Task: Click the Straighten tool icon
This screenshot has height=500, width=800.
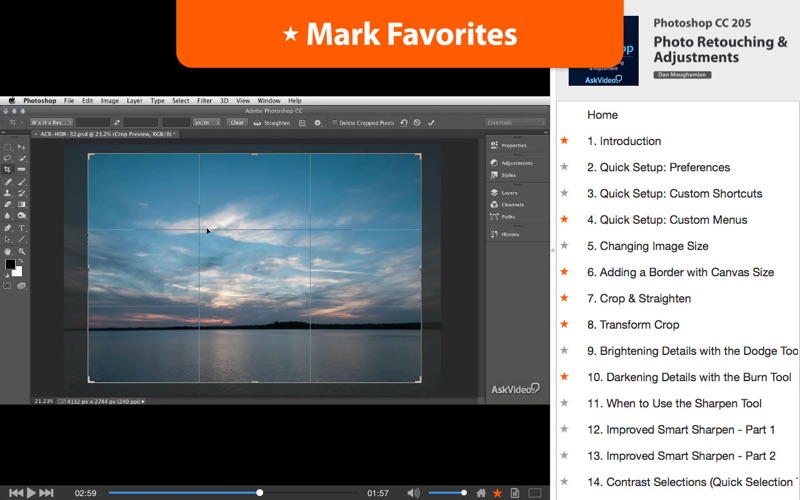Action: 257,123
